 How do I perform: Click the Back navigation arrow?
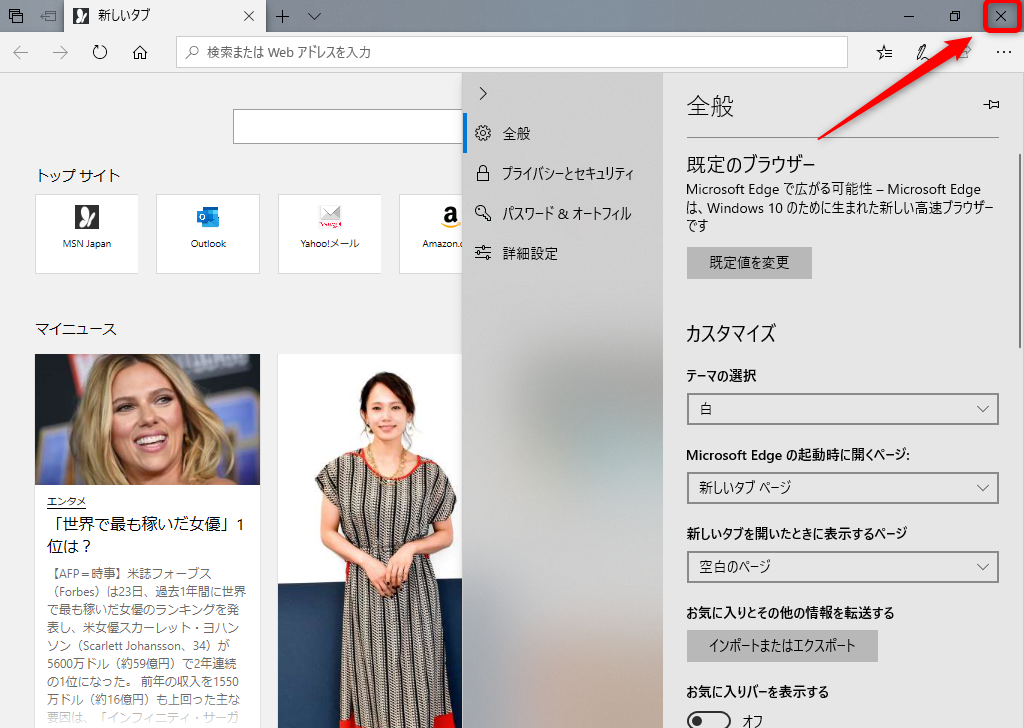point(20,52)
